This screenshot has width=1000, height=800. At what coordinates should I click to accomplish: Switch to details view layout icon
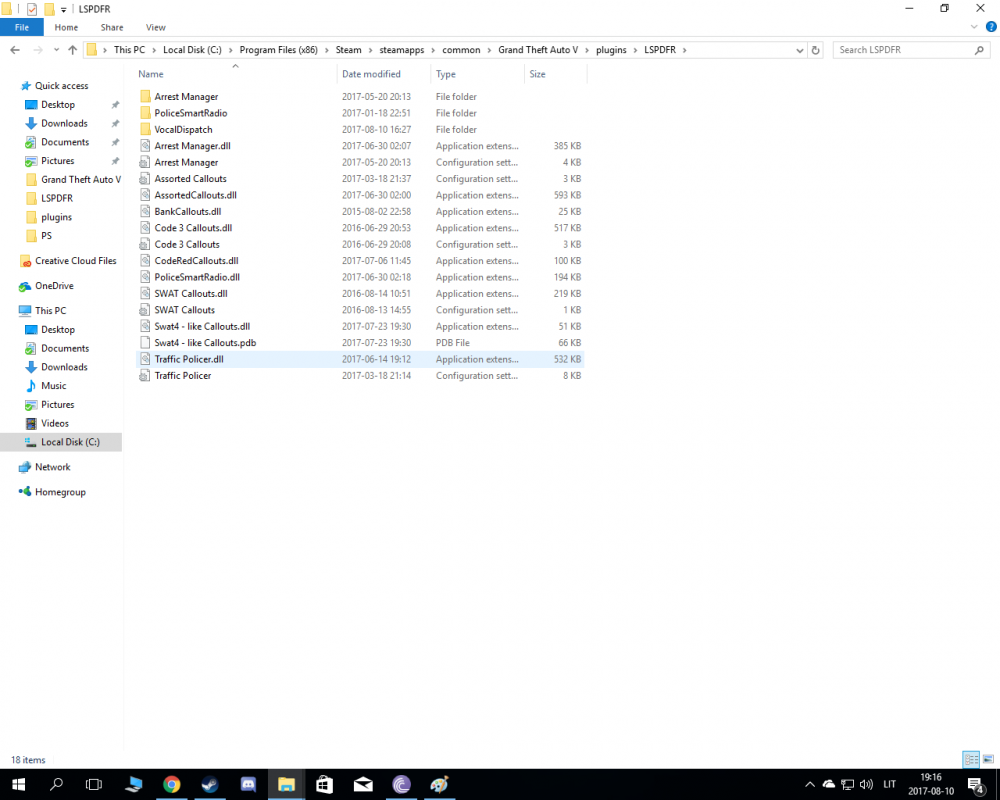(971, 759)
